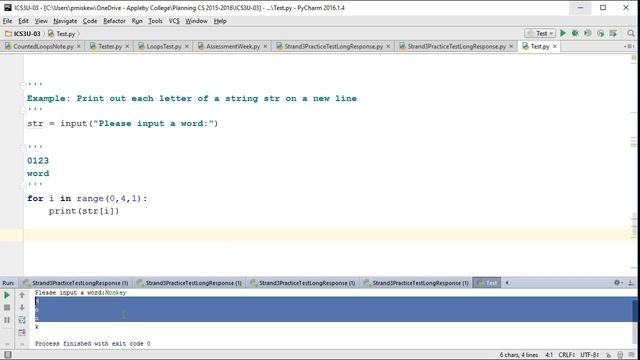Click the top-right editor inspection indicator

(x=633, y=58)
